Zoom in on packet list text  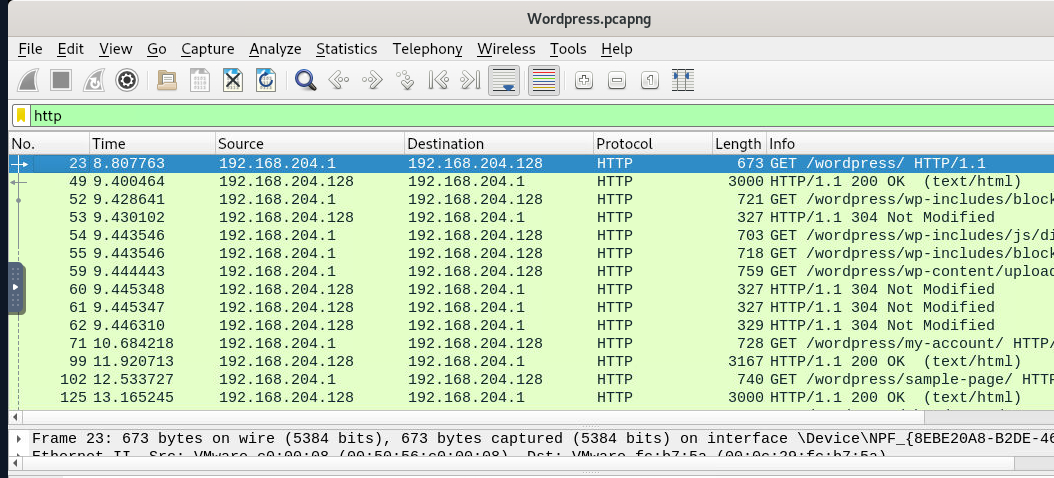click(584, 81)
